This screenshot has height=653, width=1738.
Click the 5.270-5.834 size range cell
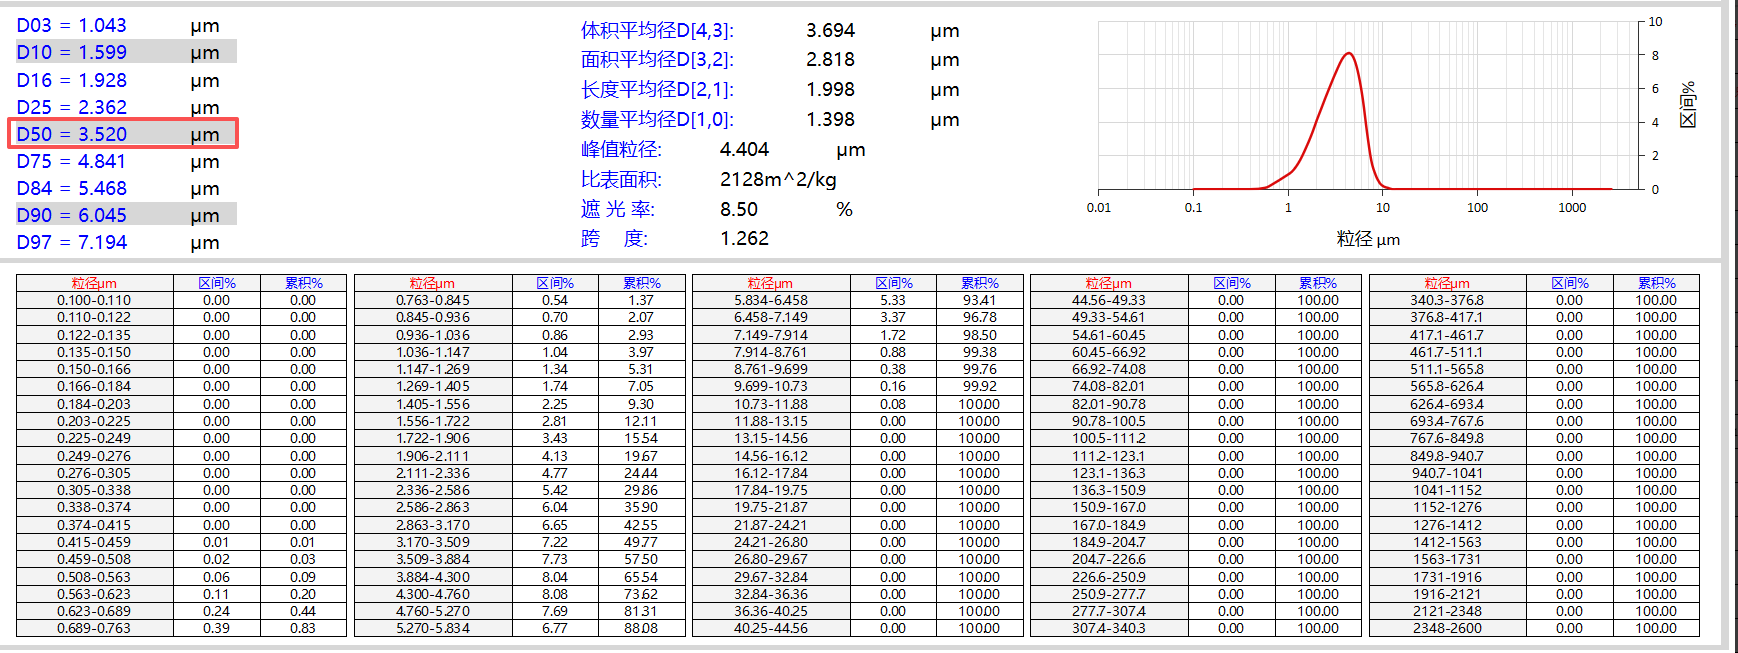(433, 628)
